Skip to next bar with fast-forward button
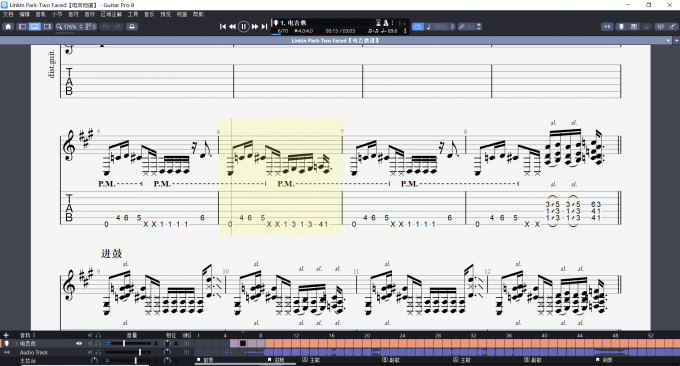 point(255,26)
